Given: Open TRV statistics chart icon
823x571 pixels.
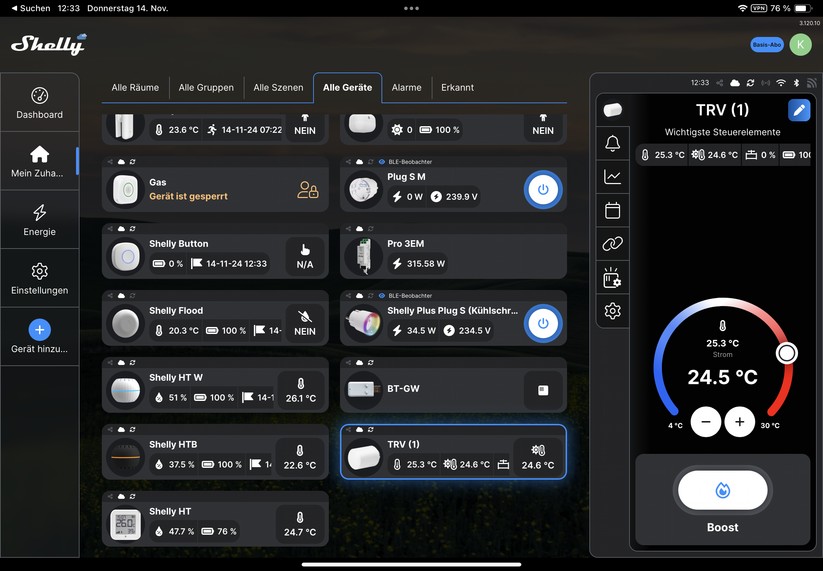Looking at the screenshot, I should coord(613,177).
